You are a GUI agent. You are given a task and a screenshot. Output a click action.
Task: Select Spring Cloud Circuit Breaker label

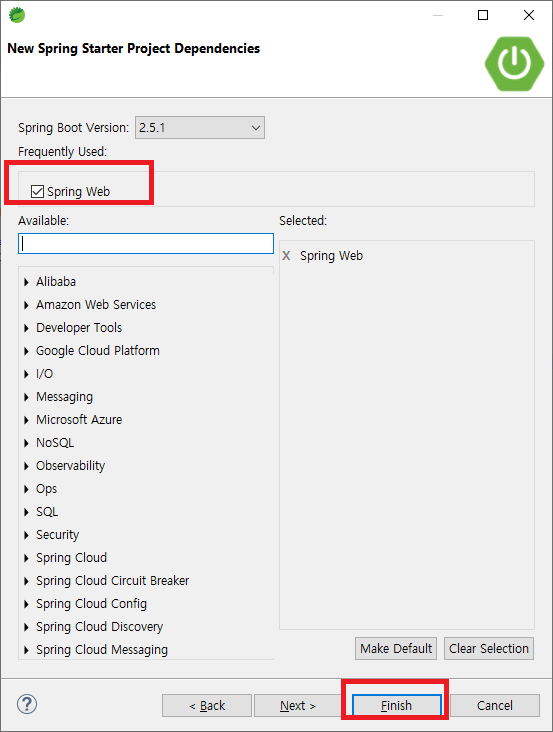[x=112, y=581]
